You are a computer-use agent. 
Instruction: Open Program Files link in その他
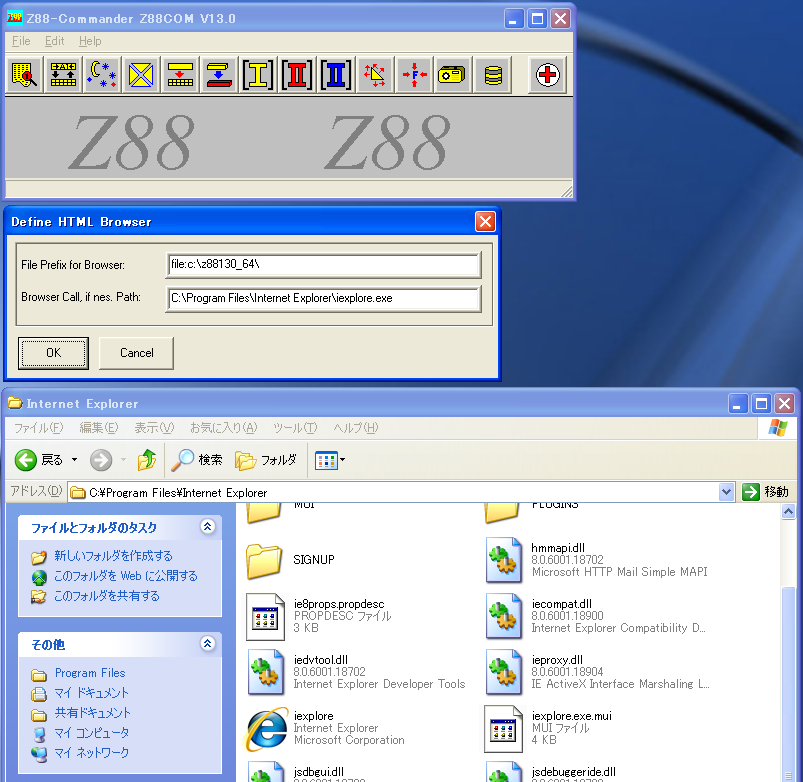pyautogui.click(x=90, y=673)
